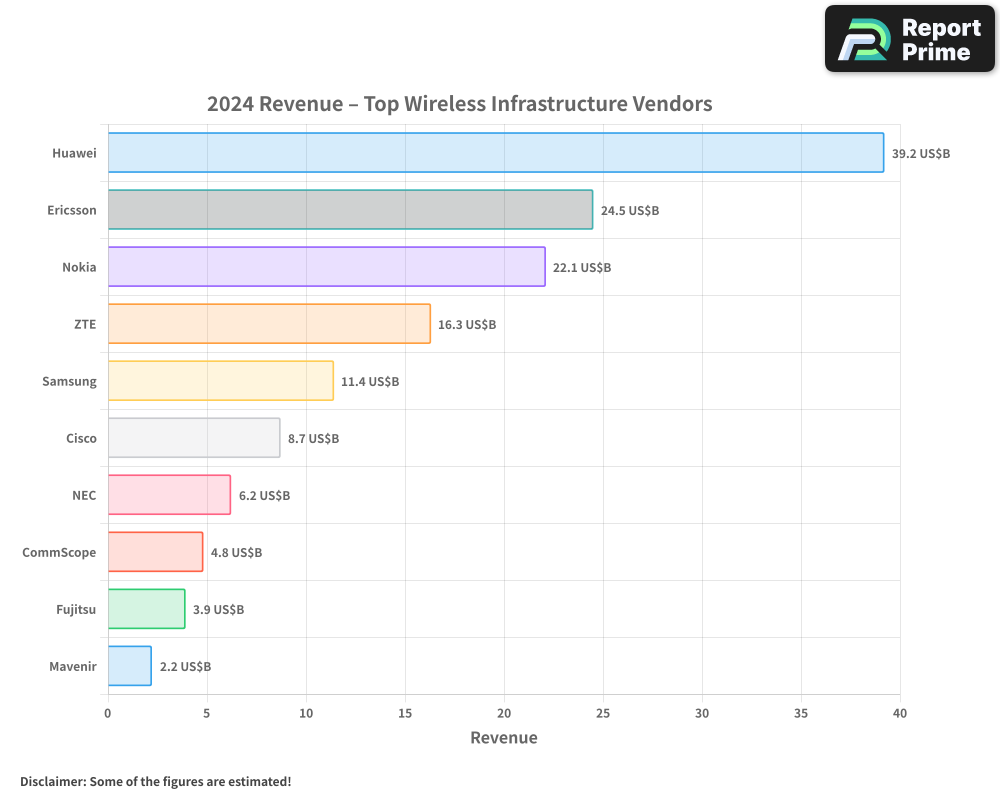This screenshot has height=800, width=1000.
Task: Select the CommScope axis label
Action: [60, 552]
